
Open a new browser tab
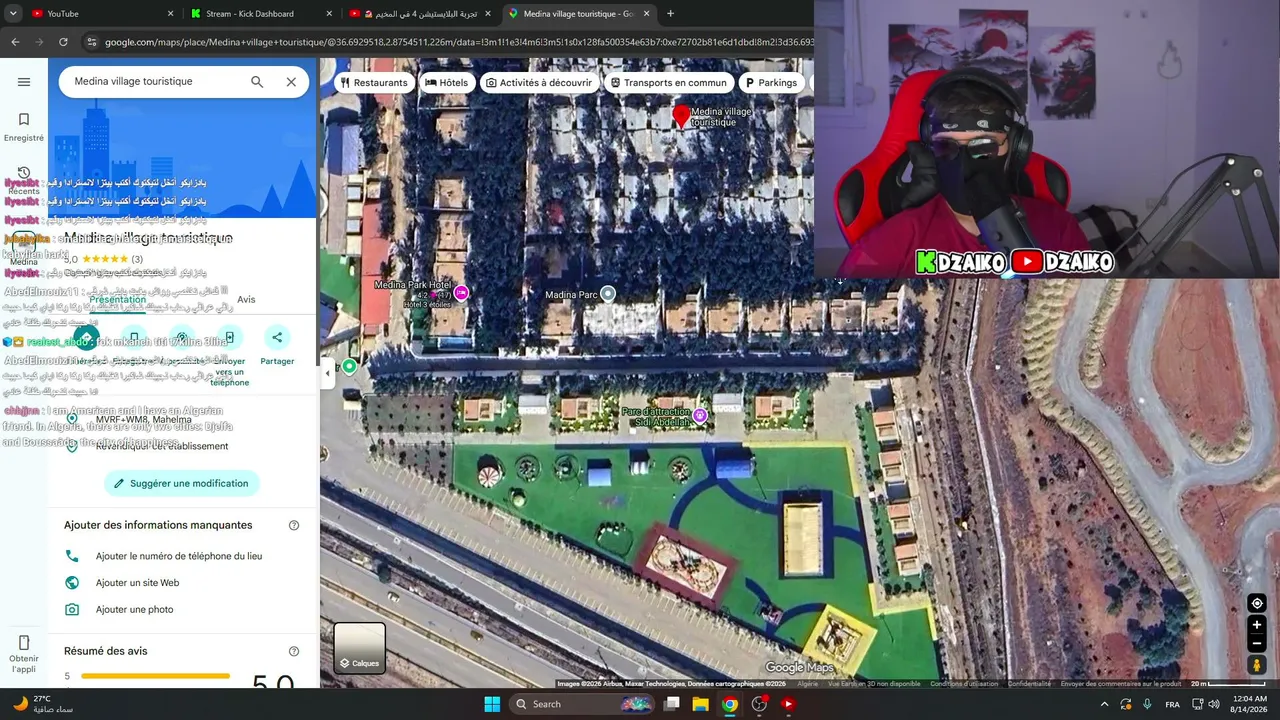click(670, 14)
